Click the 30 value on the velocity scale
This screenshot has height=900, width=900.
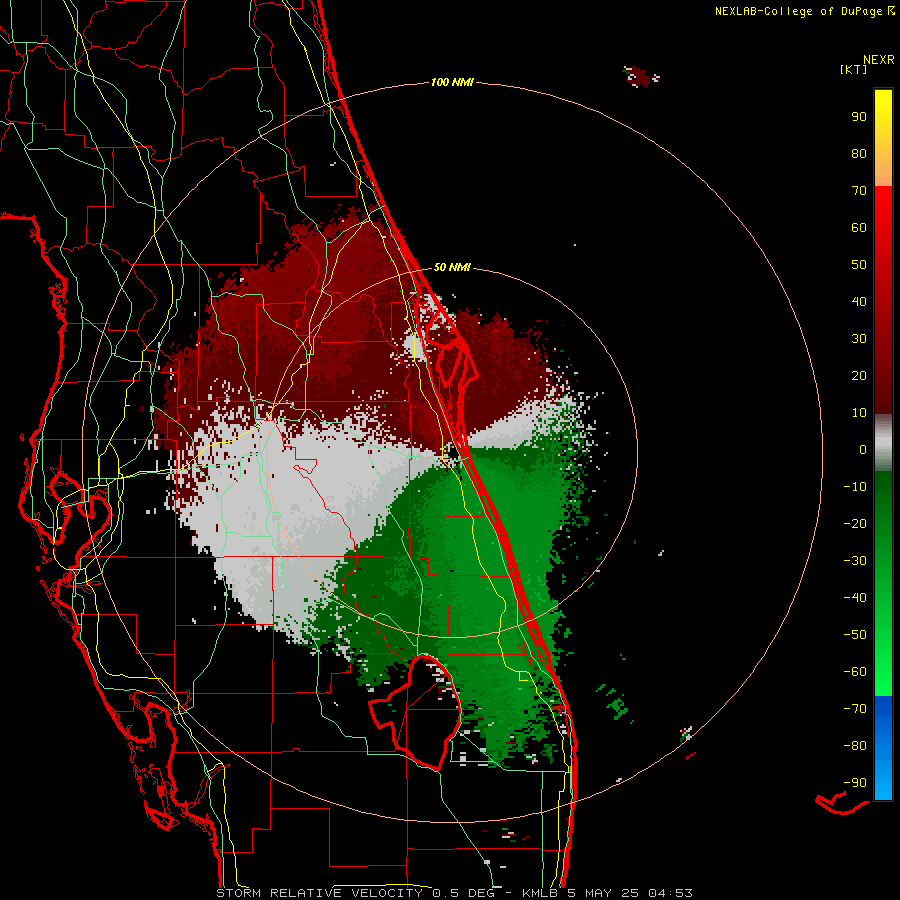pos(859,339)
